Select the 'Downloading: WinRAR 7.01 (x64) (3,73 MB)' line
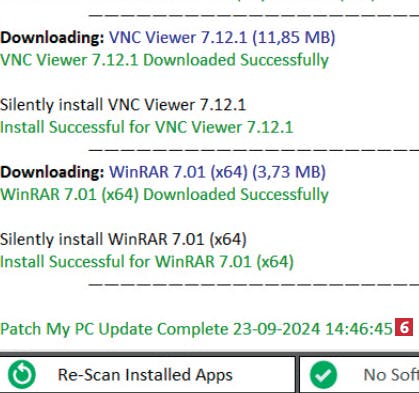The height and width of the screenshot is (393, 419). tap(163, 172)
